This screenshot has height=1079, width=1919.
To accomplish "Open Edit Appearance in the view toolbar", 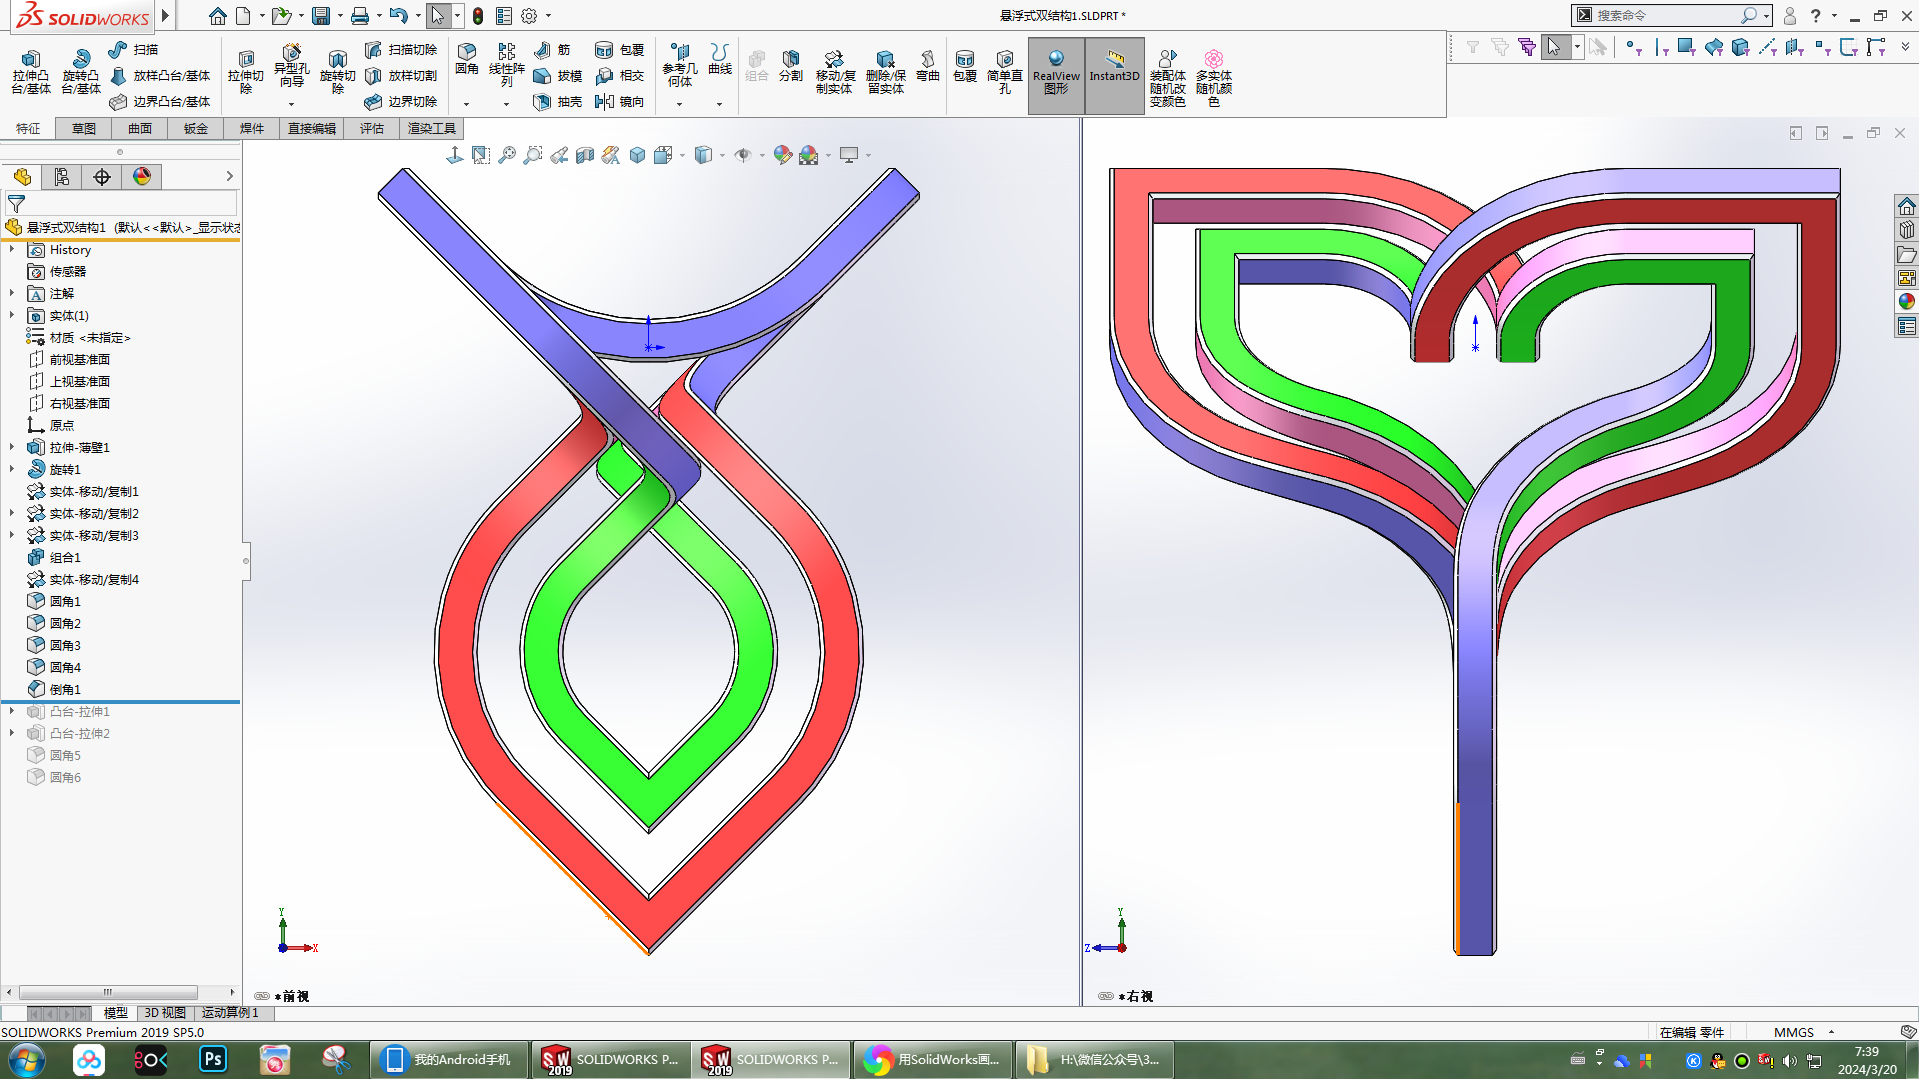I will coord(783,155).
